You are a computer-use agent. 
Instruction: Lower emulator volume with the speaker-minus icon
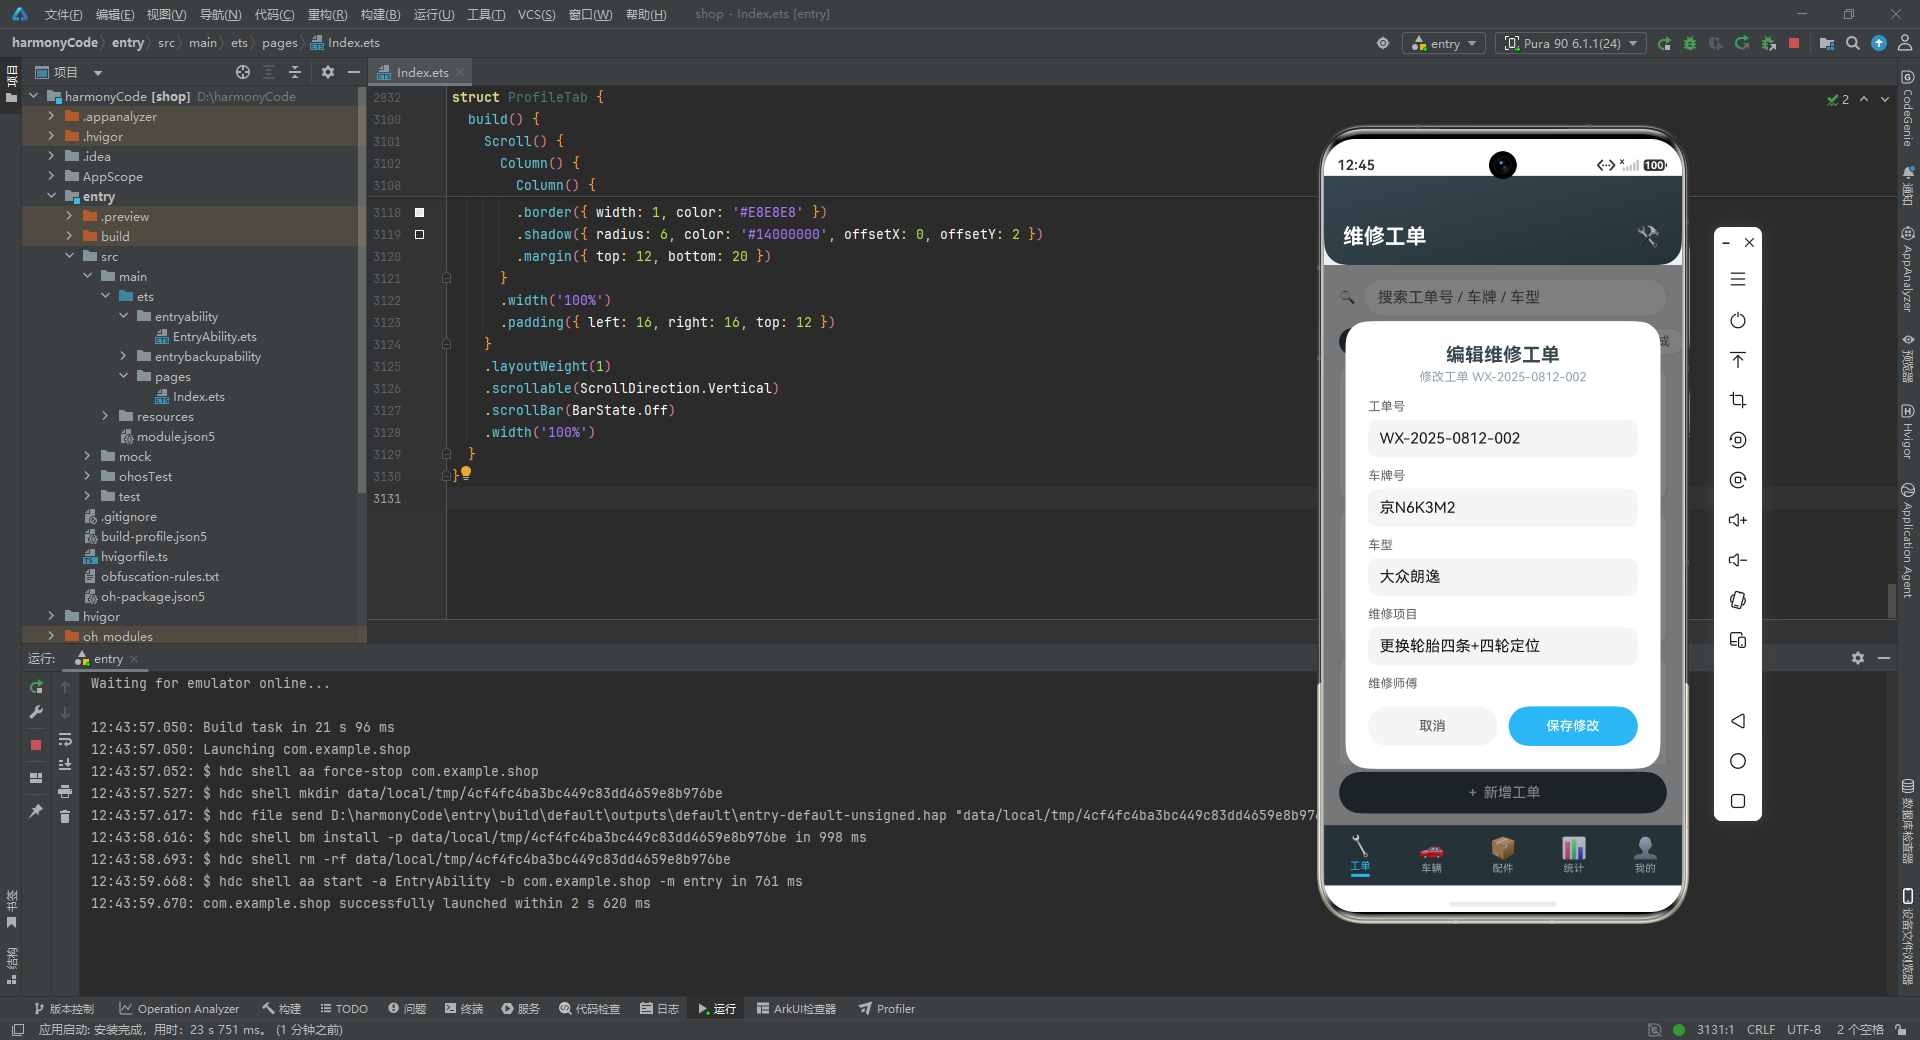(x=1738, y=560)
